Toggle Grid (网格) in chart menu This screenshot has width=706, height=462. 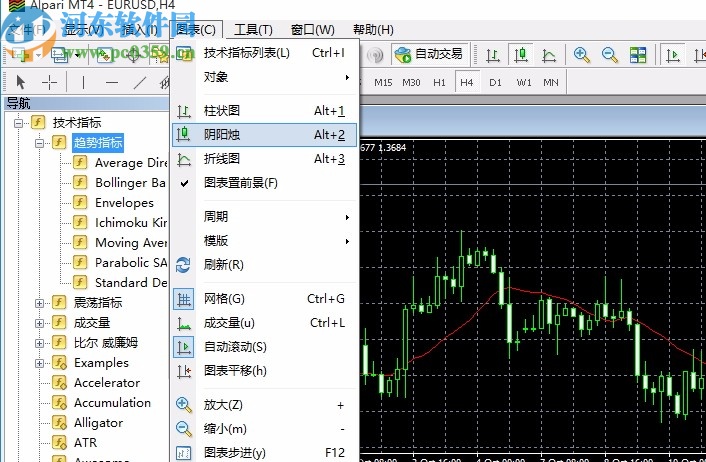point(265,299)
